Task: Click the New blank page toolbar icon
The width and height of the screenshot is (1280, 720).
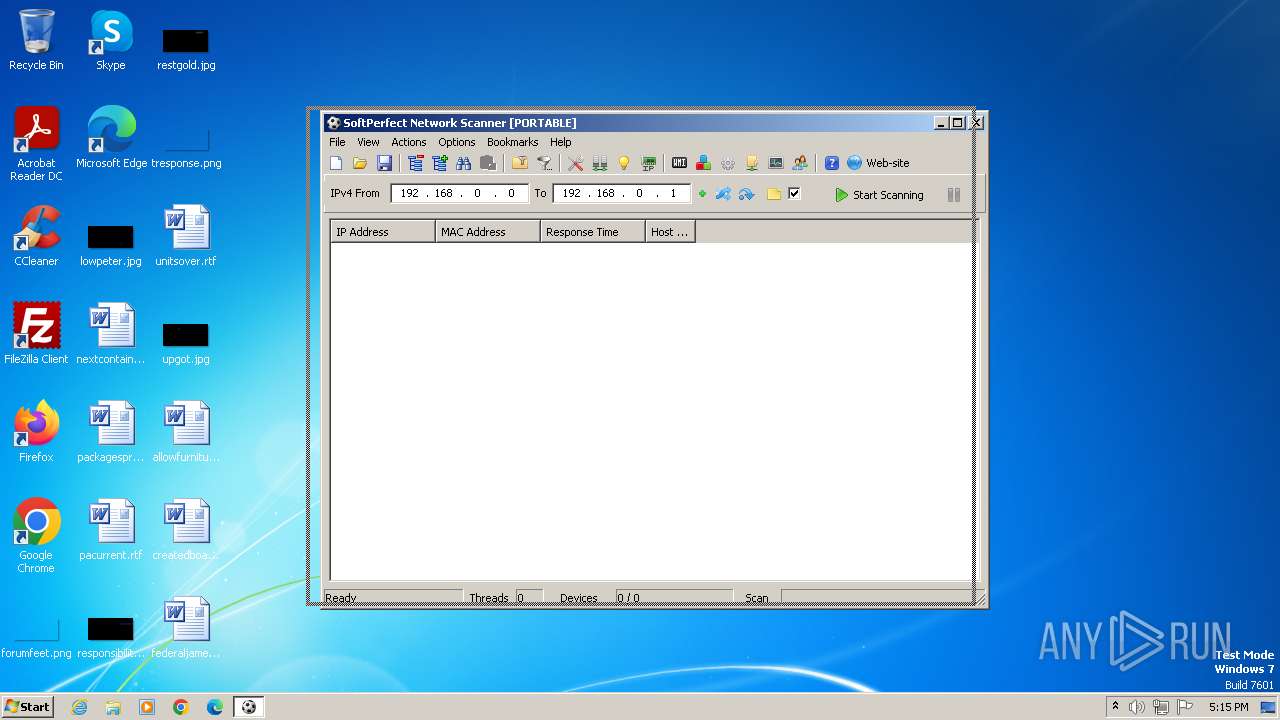Action: point(336,163)
